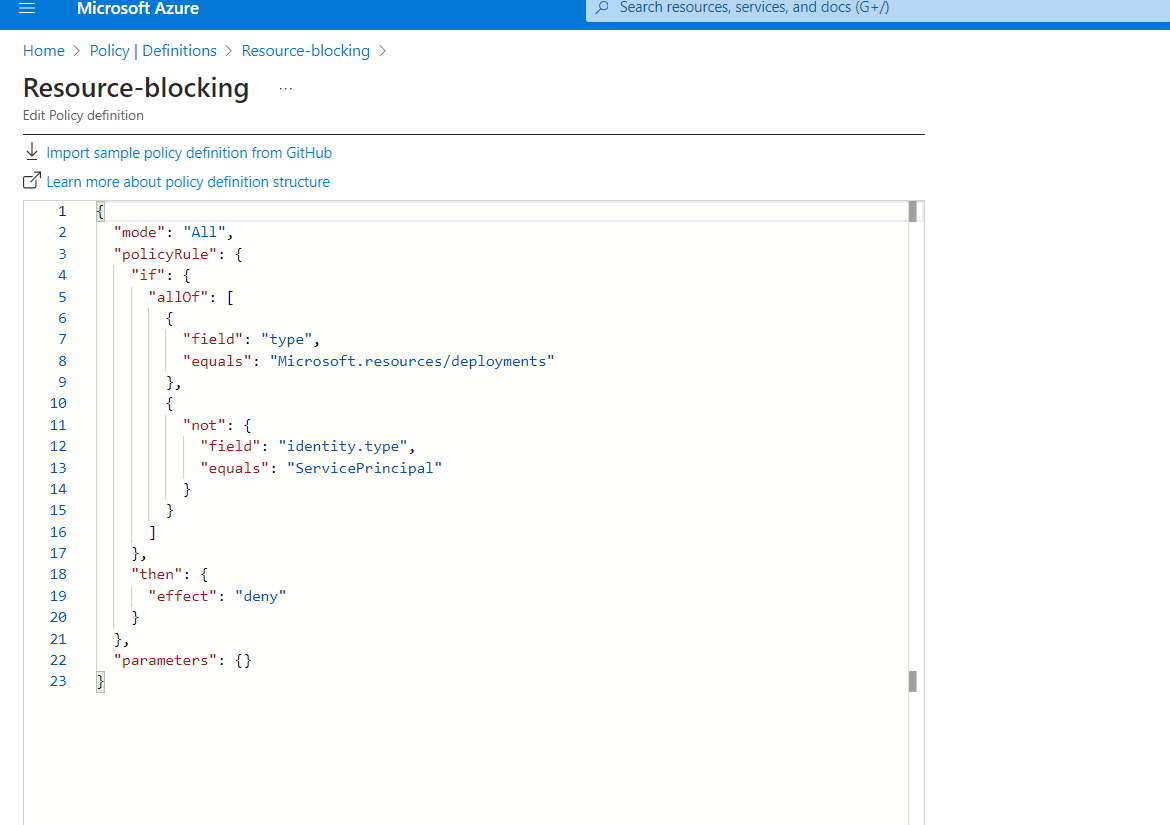This screenshot has width=1170, height=825.
Task: Click the "not" key on line 11
Action: [x=204, y=425]
